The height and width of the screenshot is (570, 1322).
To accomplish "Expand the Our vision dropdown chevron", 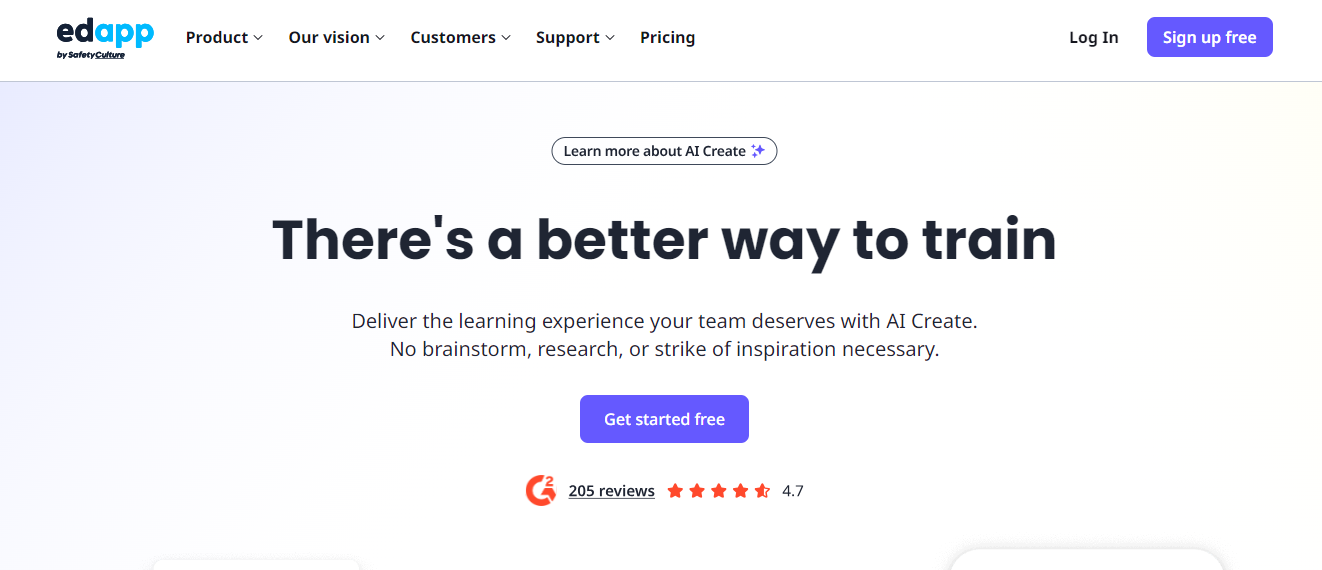I will click(x=380, y=38).
